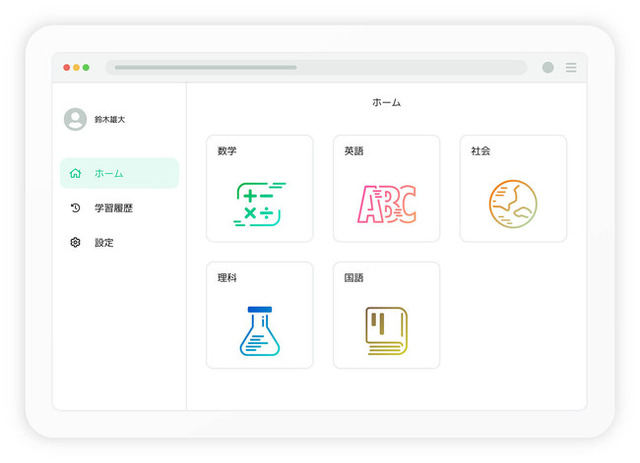
Task: Click the history clock icon
Action: tap(75, 208)
